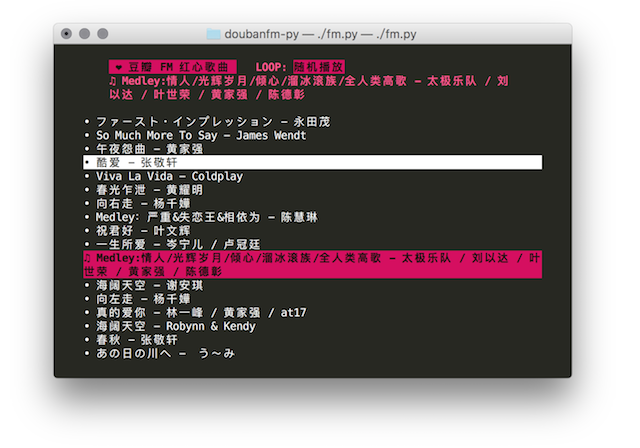Select highlighted row 酷爱 – 张敬轩
The image size is (640, 448).
313,162
